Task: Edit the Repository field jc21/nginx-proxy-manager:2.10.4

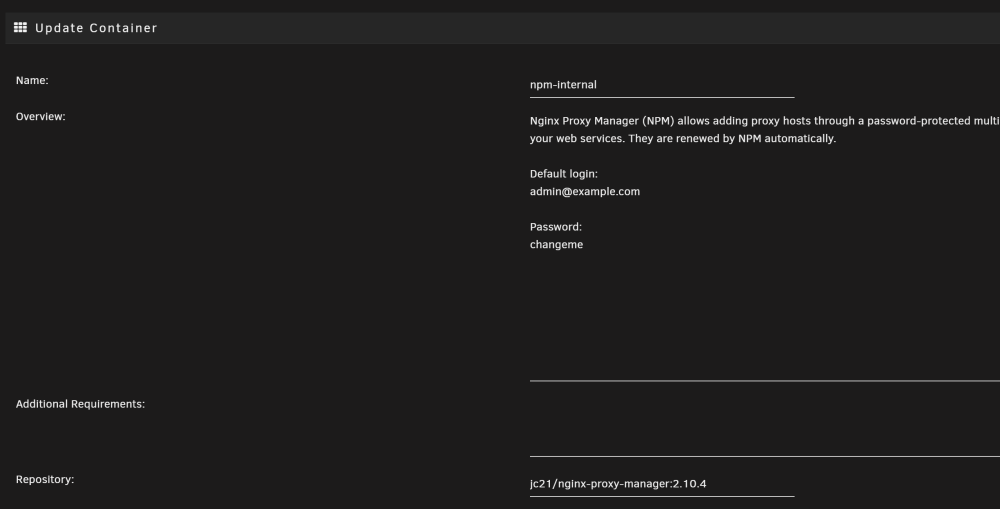Action: (662, 484)
